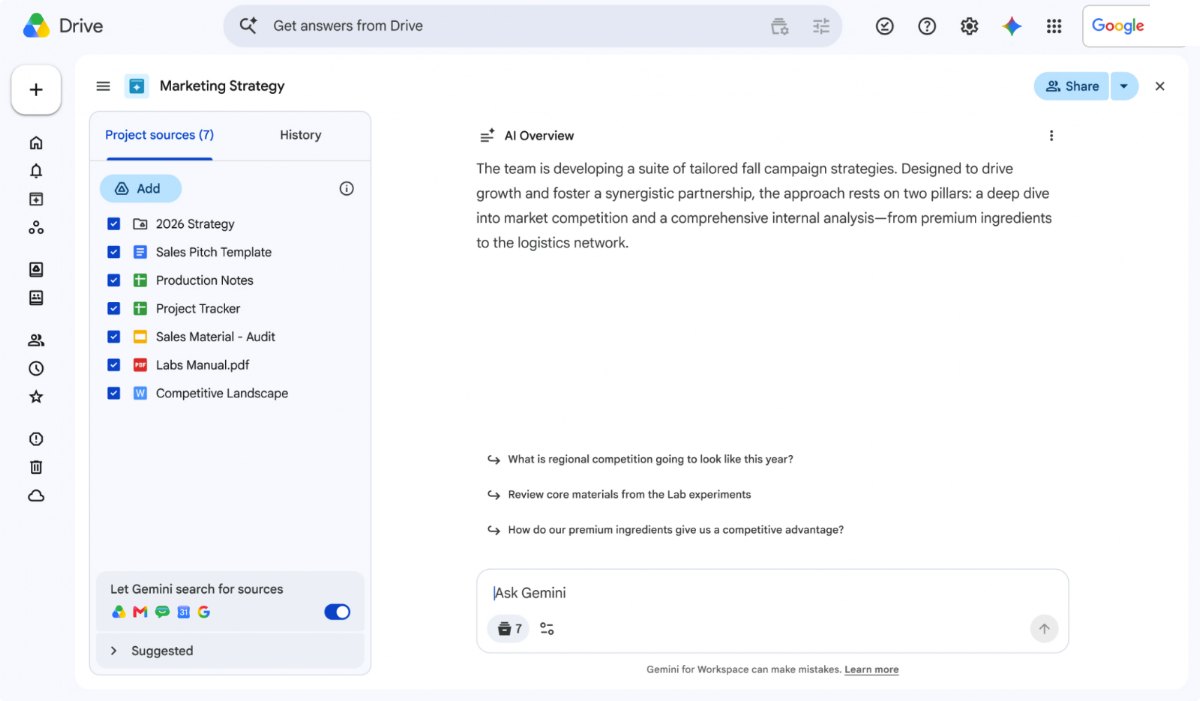The width and height of the screenshot is (1200, 701).
Task: Click the Share button
Action: (1072, 86)
